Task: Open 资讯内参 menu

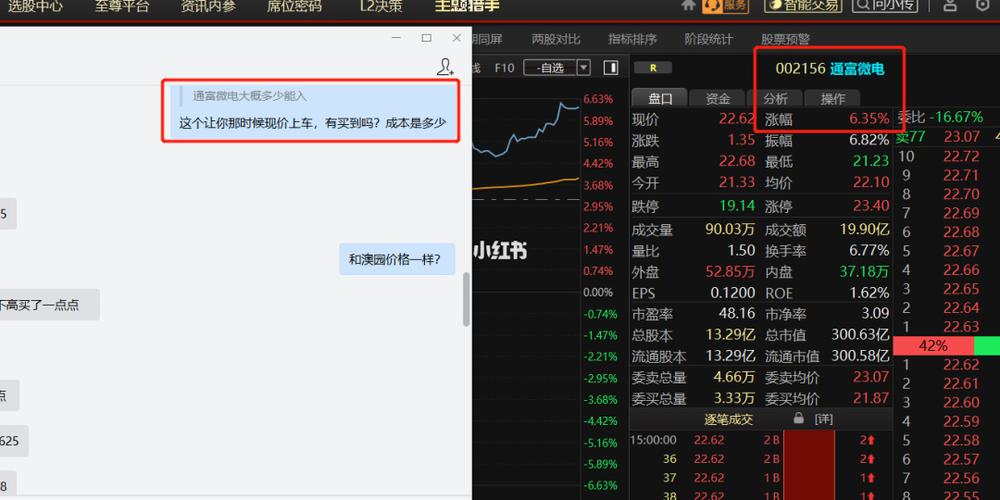Action: click(208, 6)
